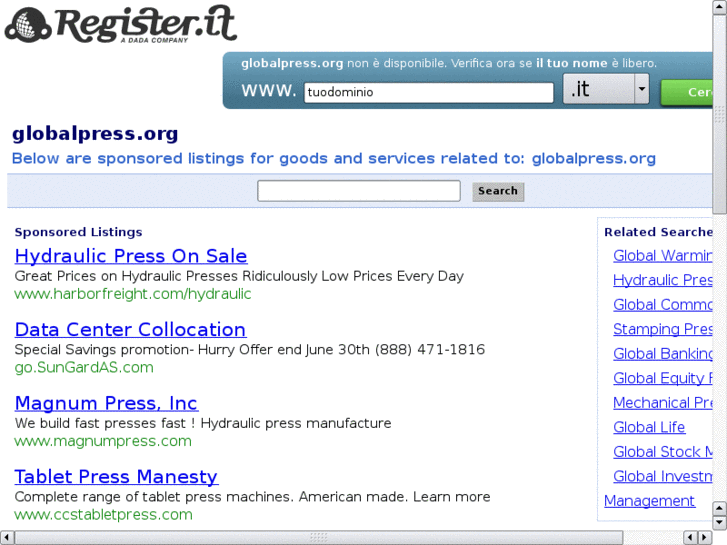Click the www.magnumpress.com link

103,441
